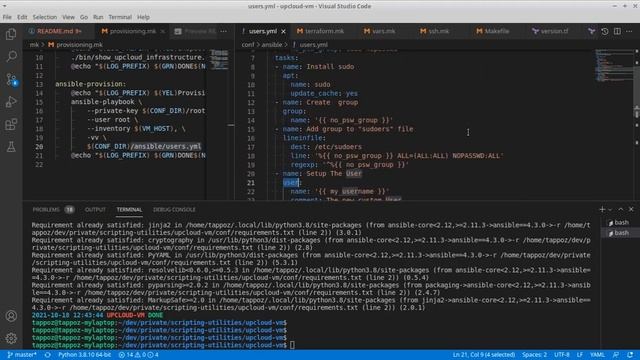Open the Edit menu
The image size is (640, 360).
click(22, 17)
